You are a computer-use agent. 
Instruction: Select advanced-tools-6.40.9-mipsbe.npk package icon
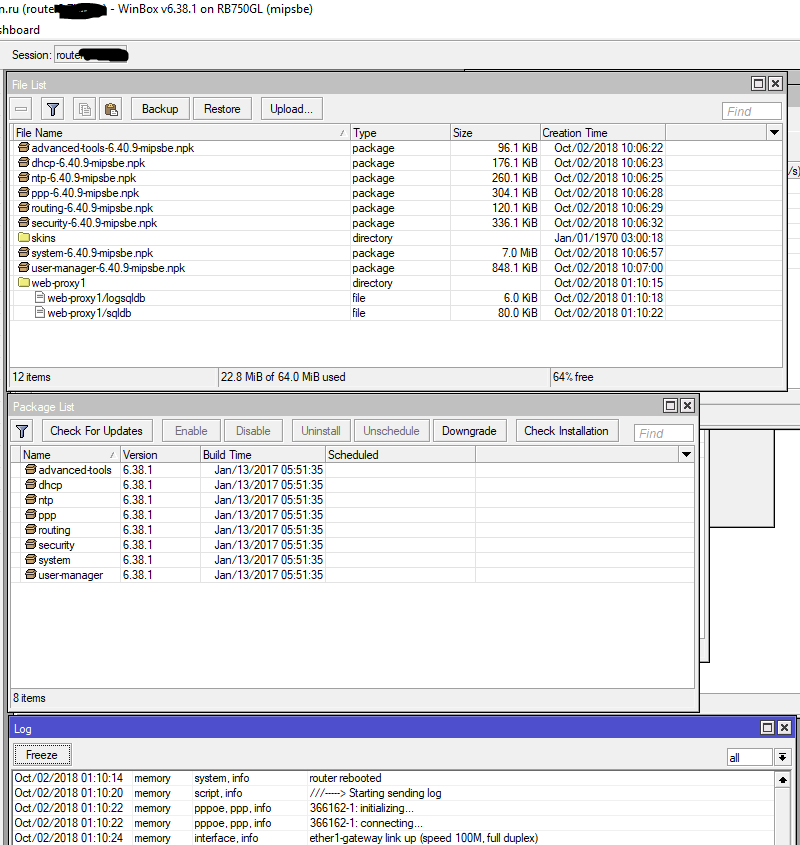24,147
